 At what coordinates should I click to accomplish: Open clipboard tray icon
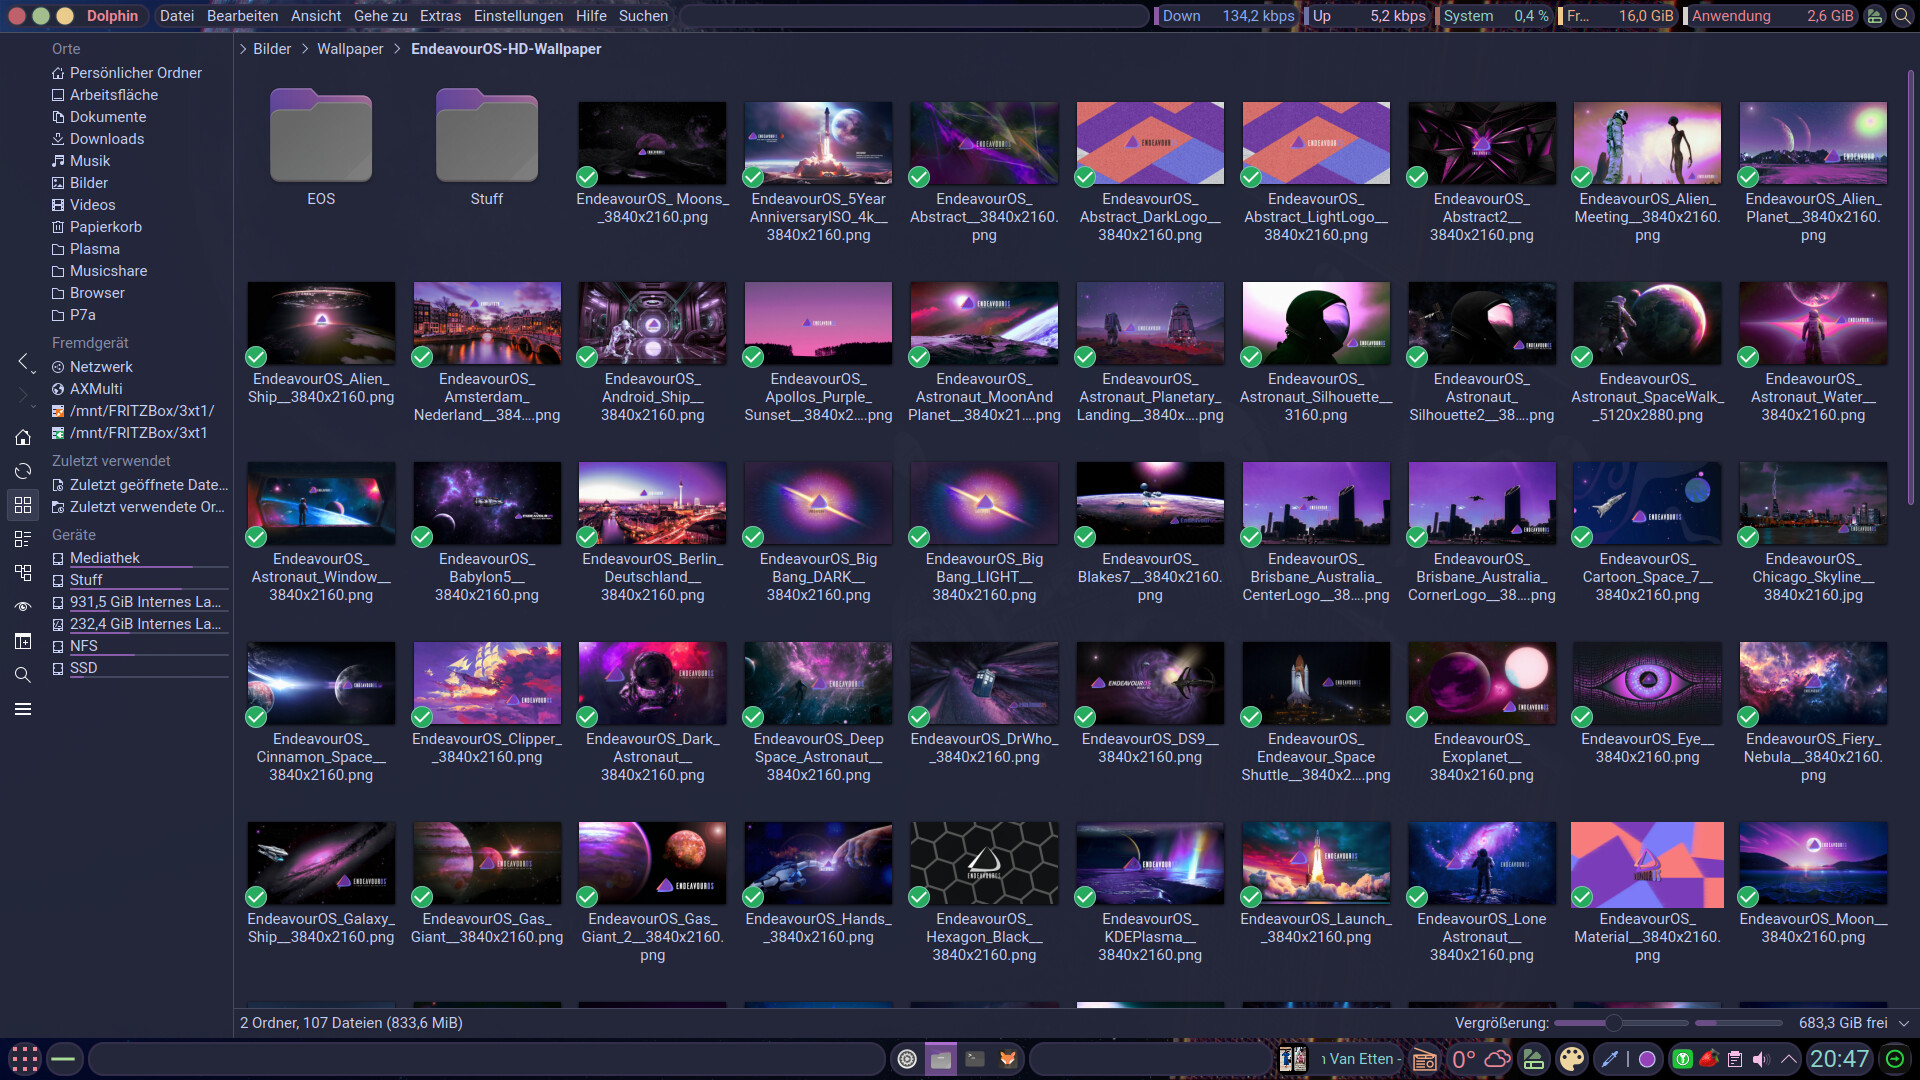pos(1735,1059)
